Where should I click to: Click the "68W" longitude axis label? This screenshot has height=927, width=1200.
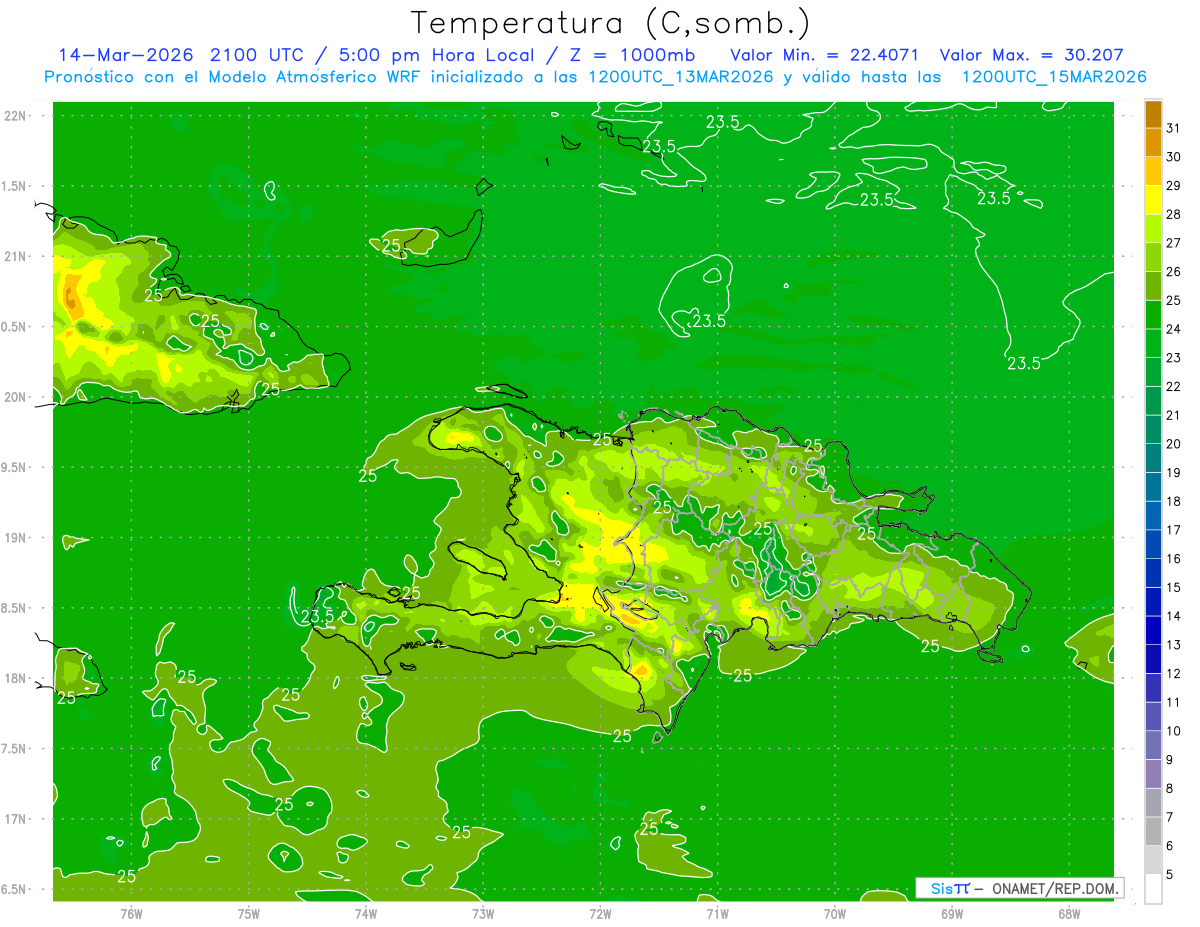pos(1069,913)
